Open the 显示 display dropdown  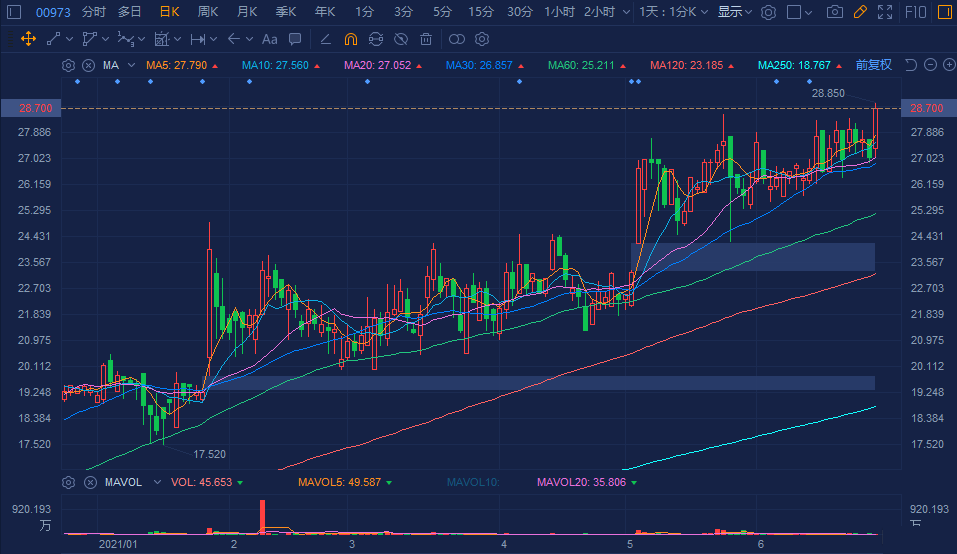tap(735, 12)
